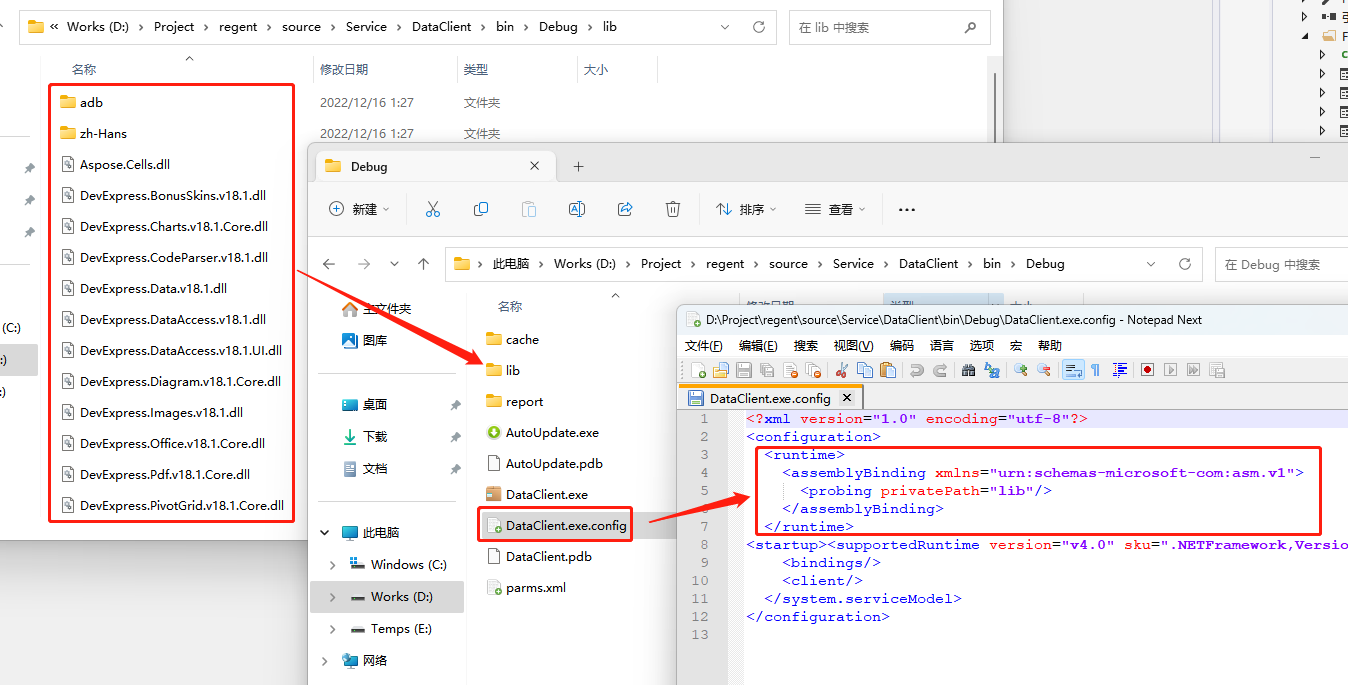
Task: Toggle show all characters with the paragraph mark
Action: pos(1094,370)
